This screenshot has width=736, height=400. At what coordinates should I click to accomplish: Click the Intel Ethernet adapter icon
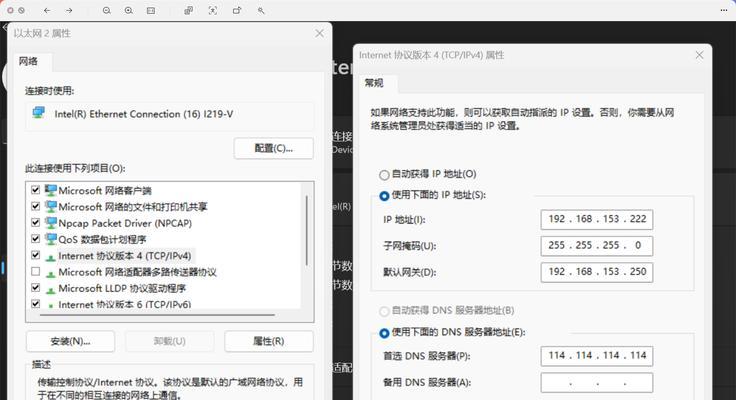point(39,113)
